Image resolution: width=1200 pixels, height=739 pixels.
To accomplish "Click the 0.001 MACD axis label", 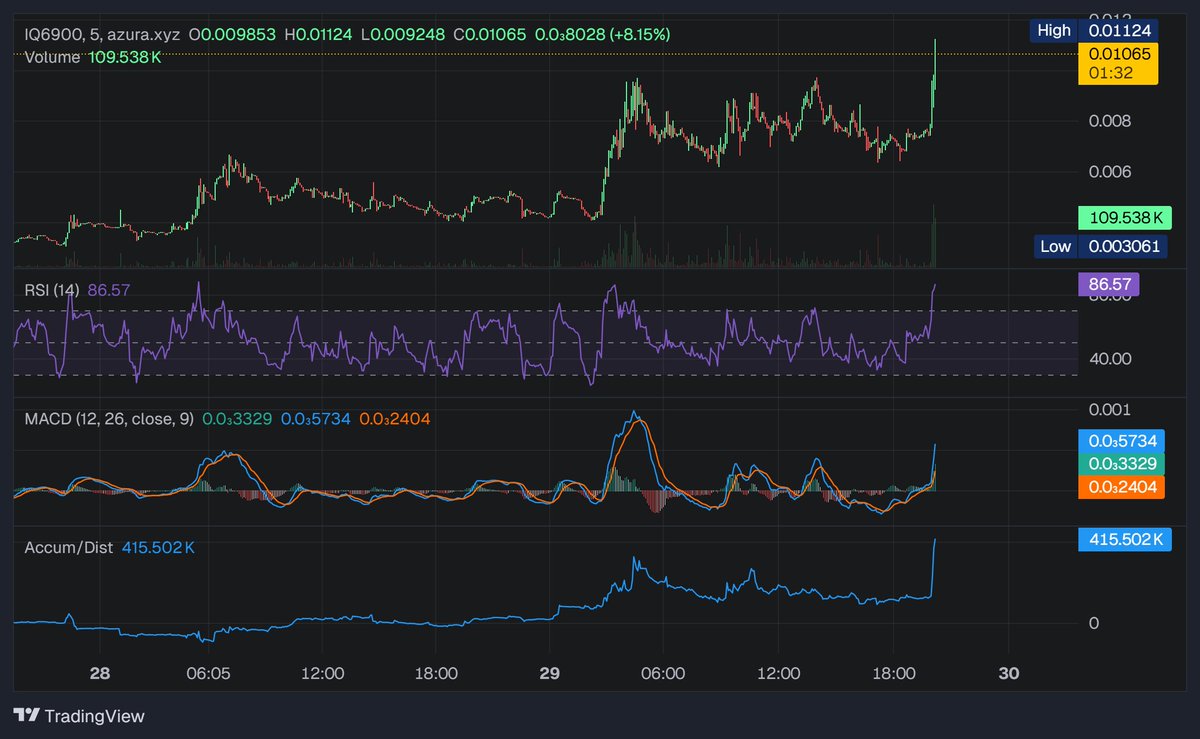I will point(1109,409).
